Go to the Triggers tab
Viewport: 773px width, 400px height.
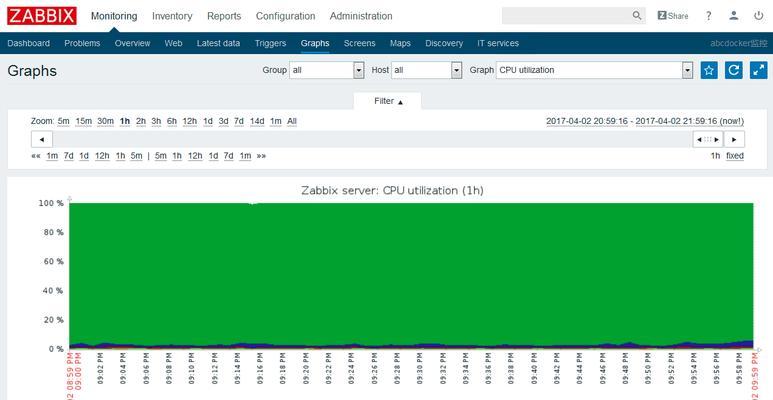[x=271, y=43]
